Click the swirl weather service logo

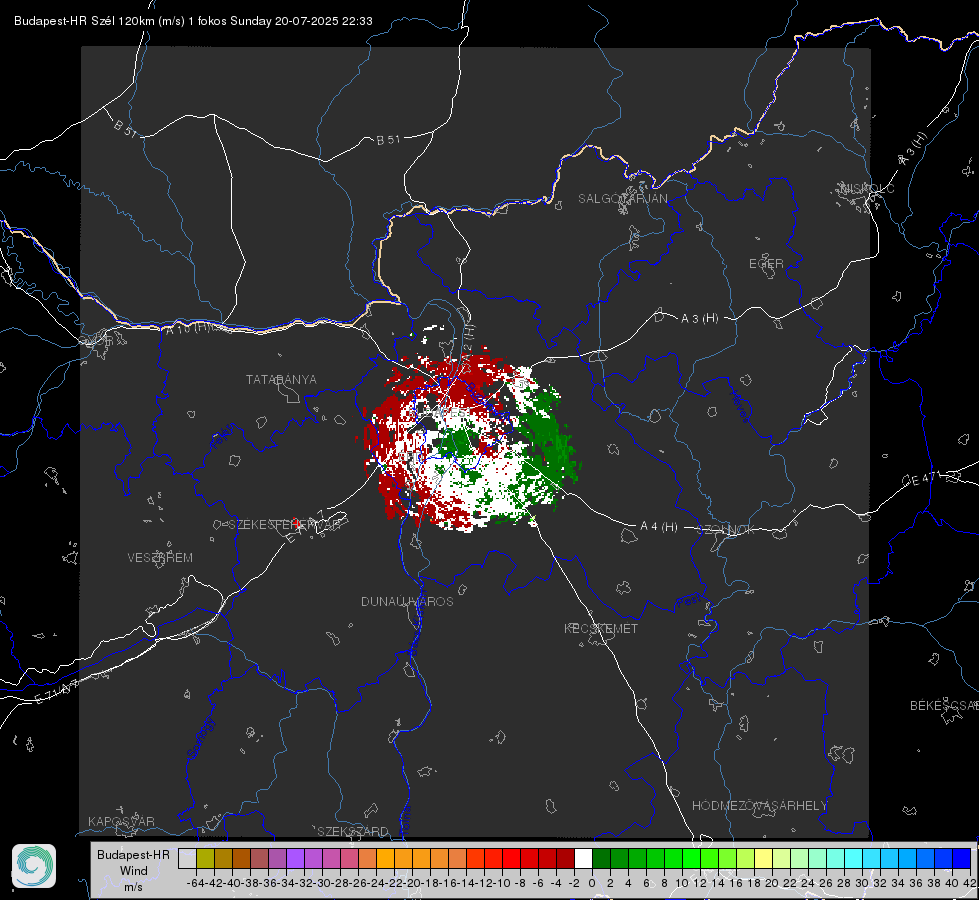(34, 866)
